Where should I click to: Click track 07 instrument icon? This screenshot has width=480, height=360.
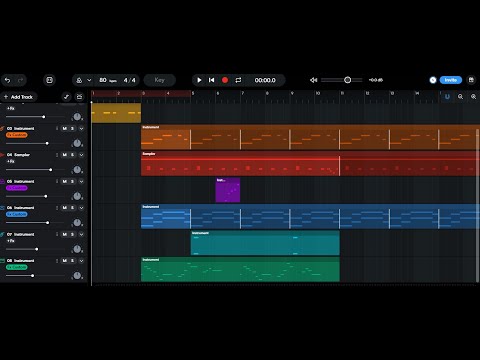tap(2, 234)
